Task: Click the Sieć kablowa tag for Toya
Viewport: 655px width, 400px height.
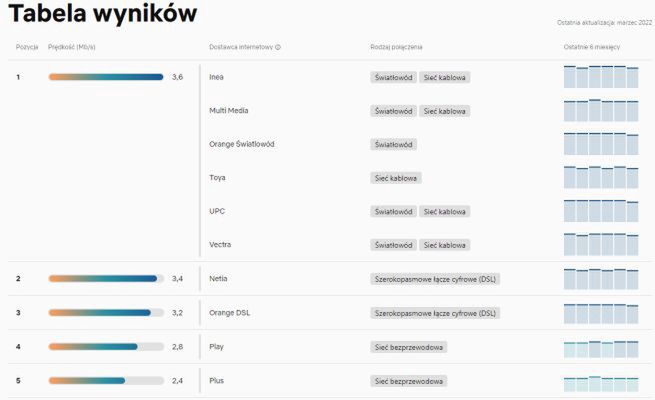Action: click(396, 178)
